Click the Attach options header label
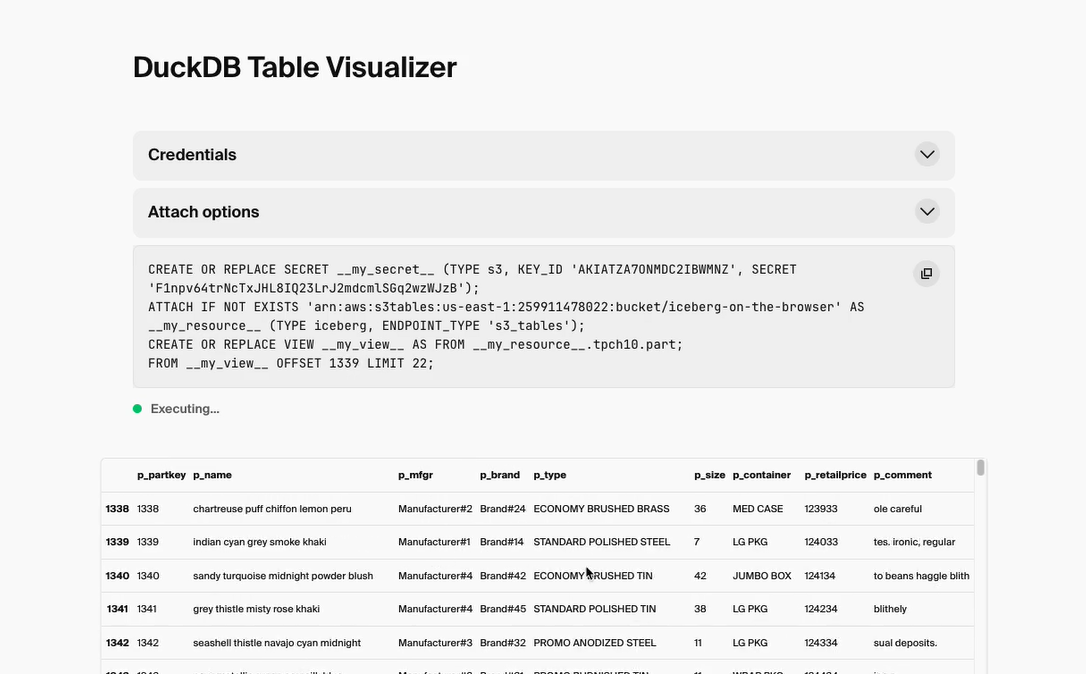Screen dimensions: 1086x674 click(204, 212)
